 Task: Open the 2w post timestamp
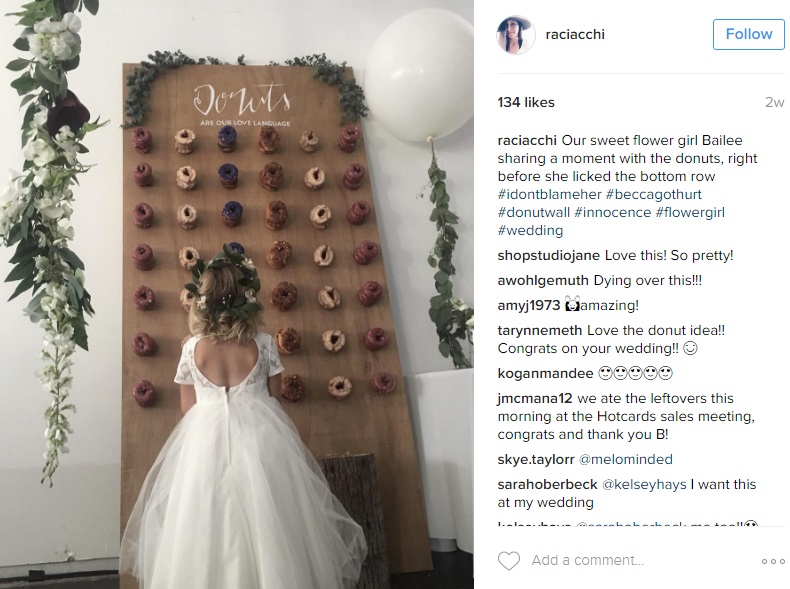point(774,102)
